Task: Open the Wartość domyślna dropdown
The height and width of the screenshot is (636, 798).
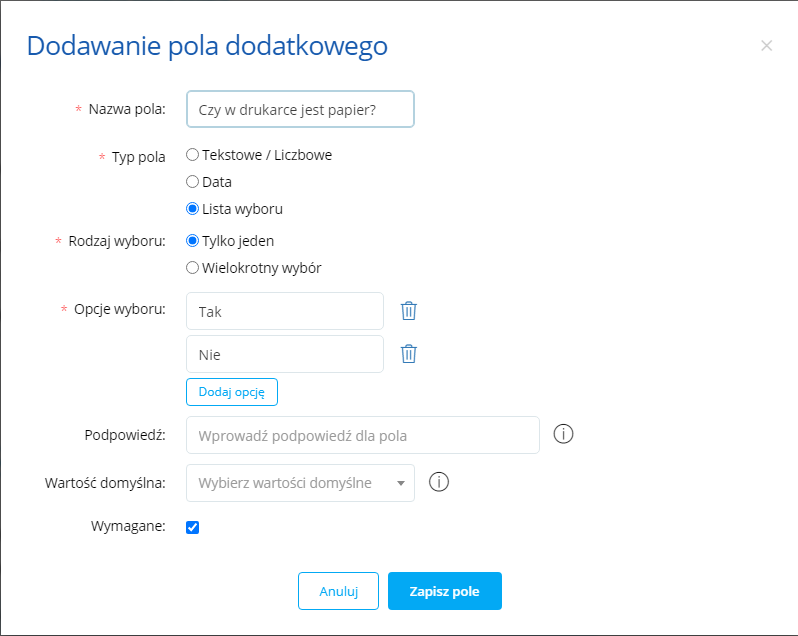Action: pyautogui.click(x=300, y=483)
